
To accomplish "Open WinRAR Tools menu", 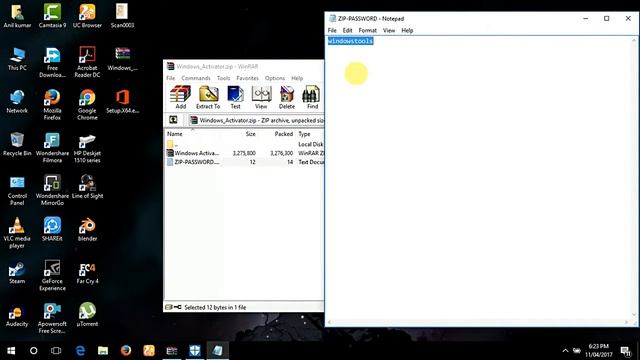I will coord(223,78).
